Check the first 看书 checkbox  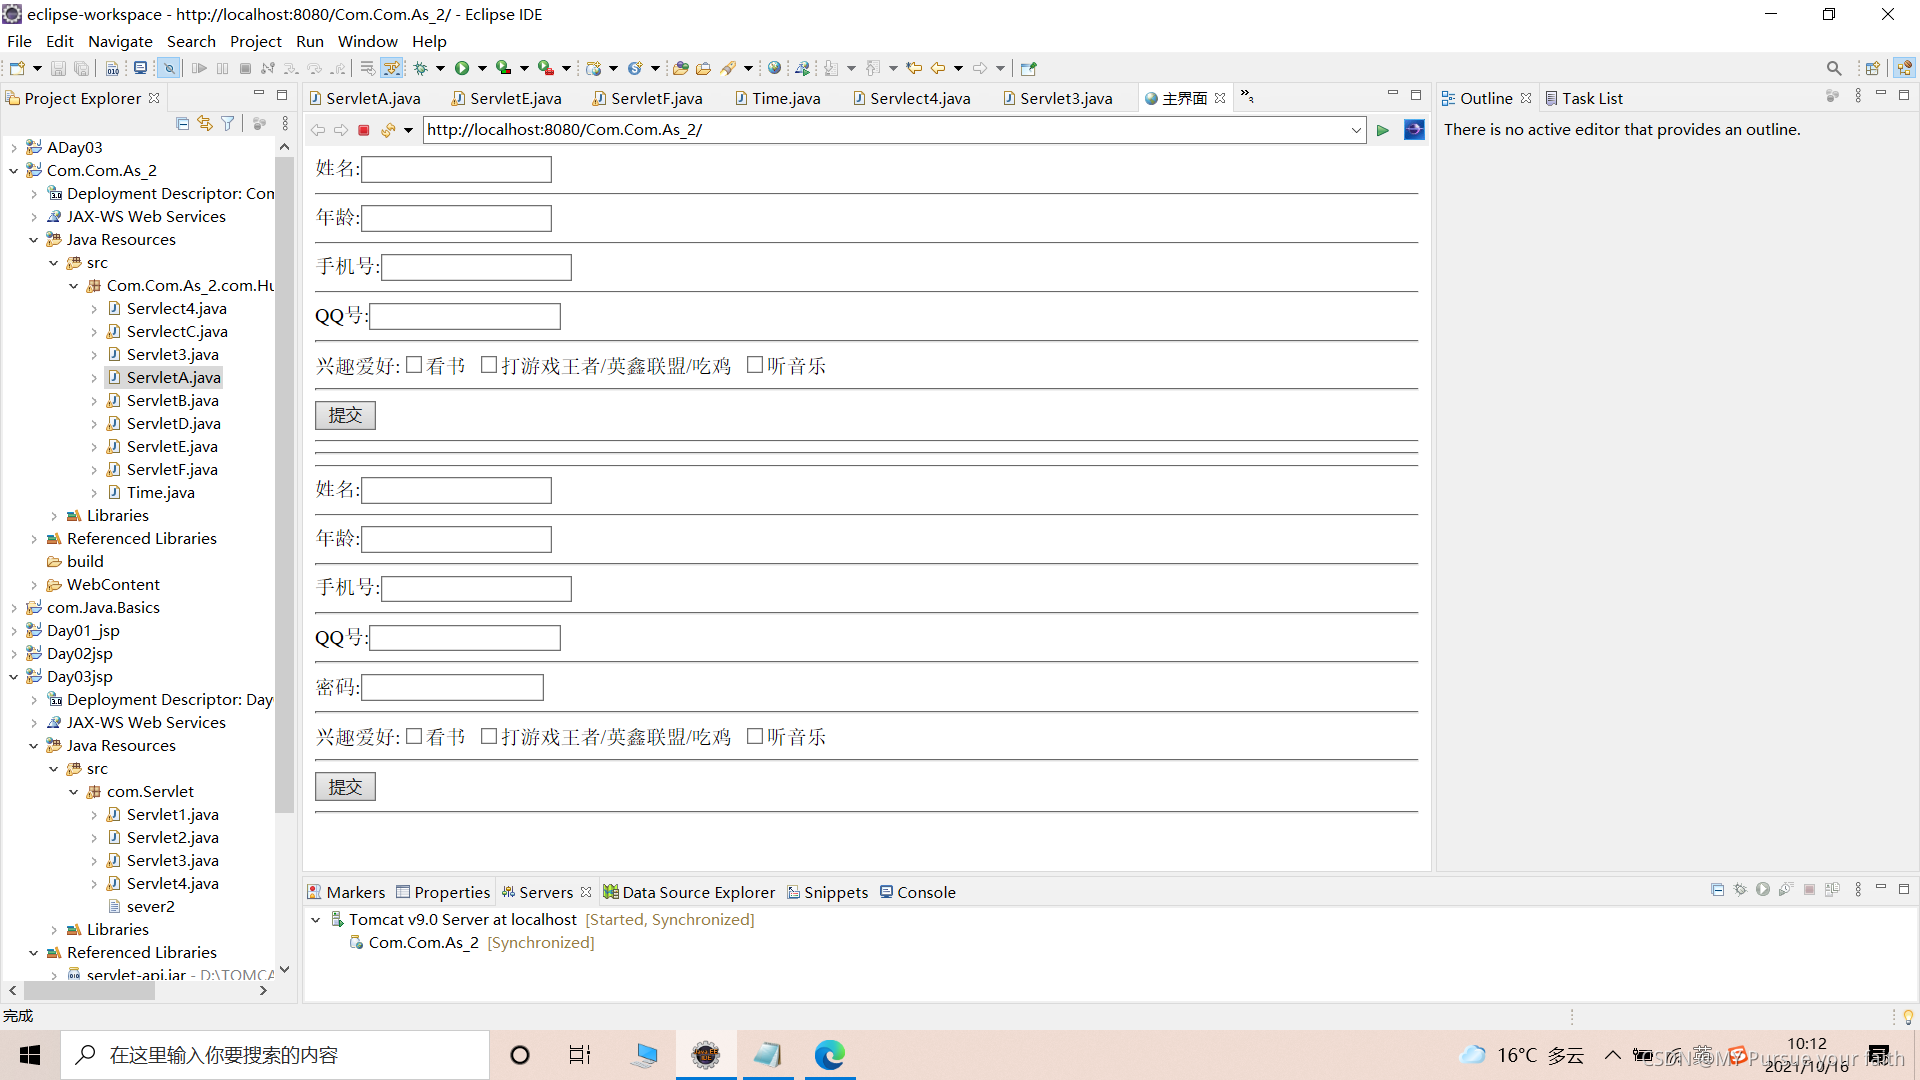414,365
